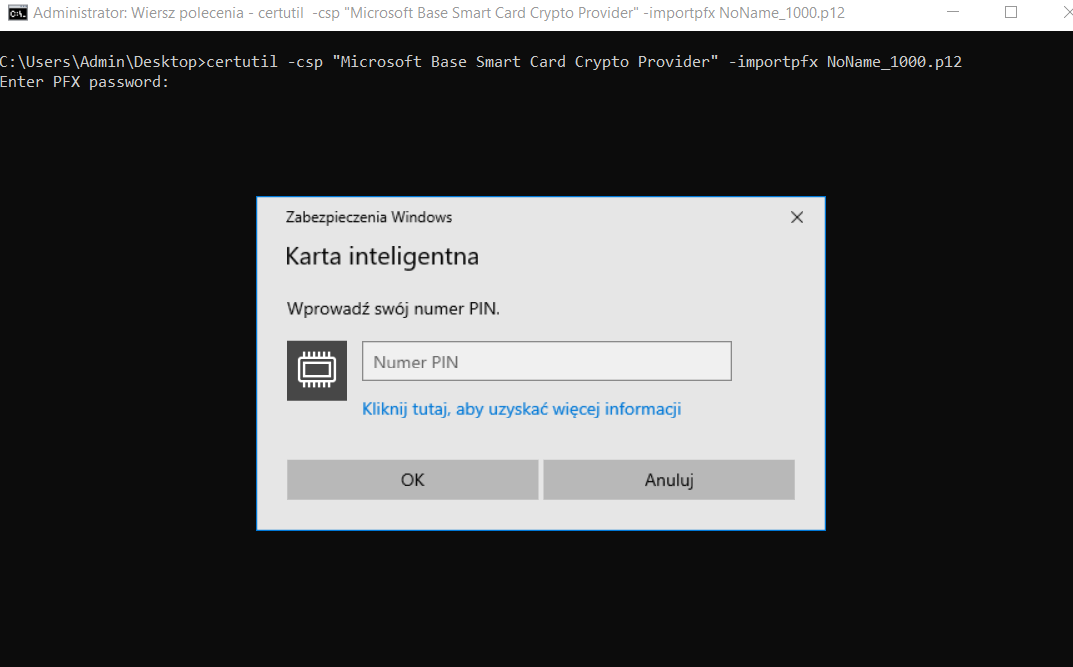Click the 'Enter PFX password:' prompt line
Screen dimensions: 1073x667
85,82
